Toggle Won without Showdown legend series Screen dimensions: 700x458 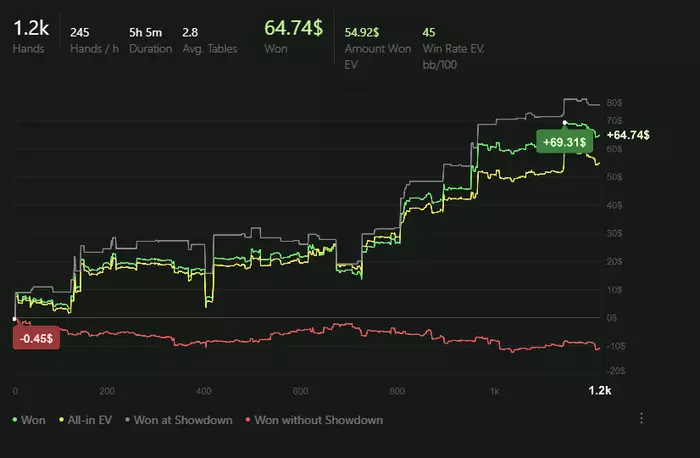[314, 420]
